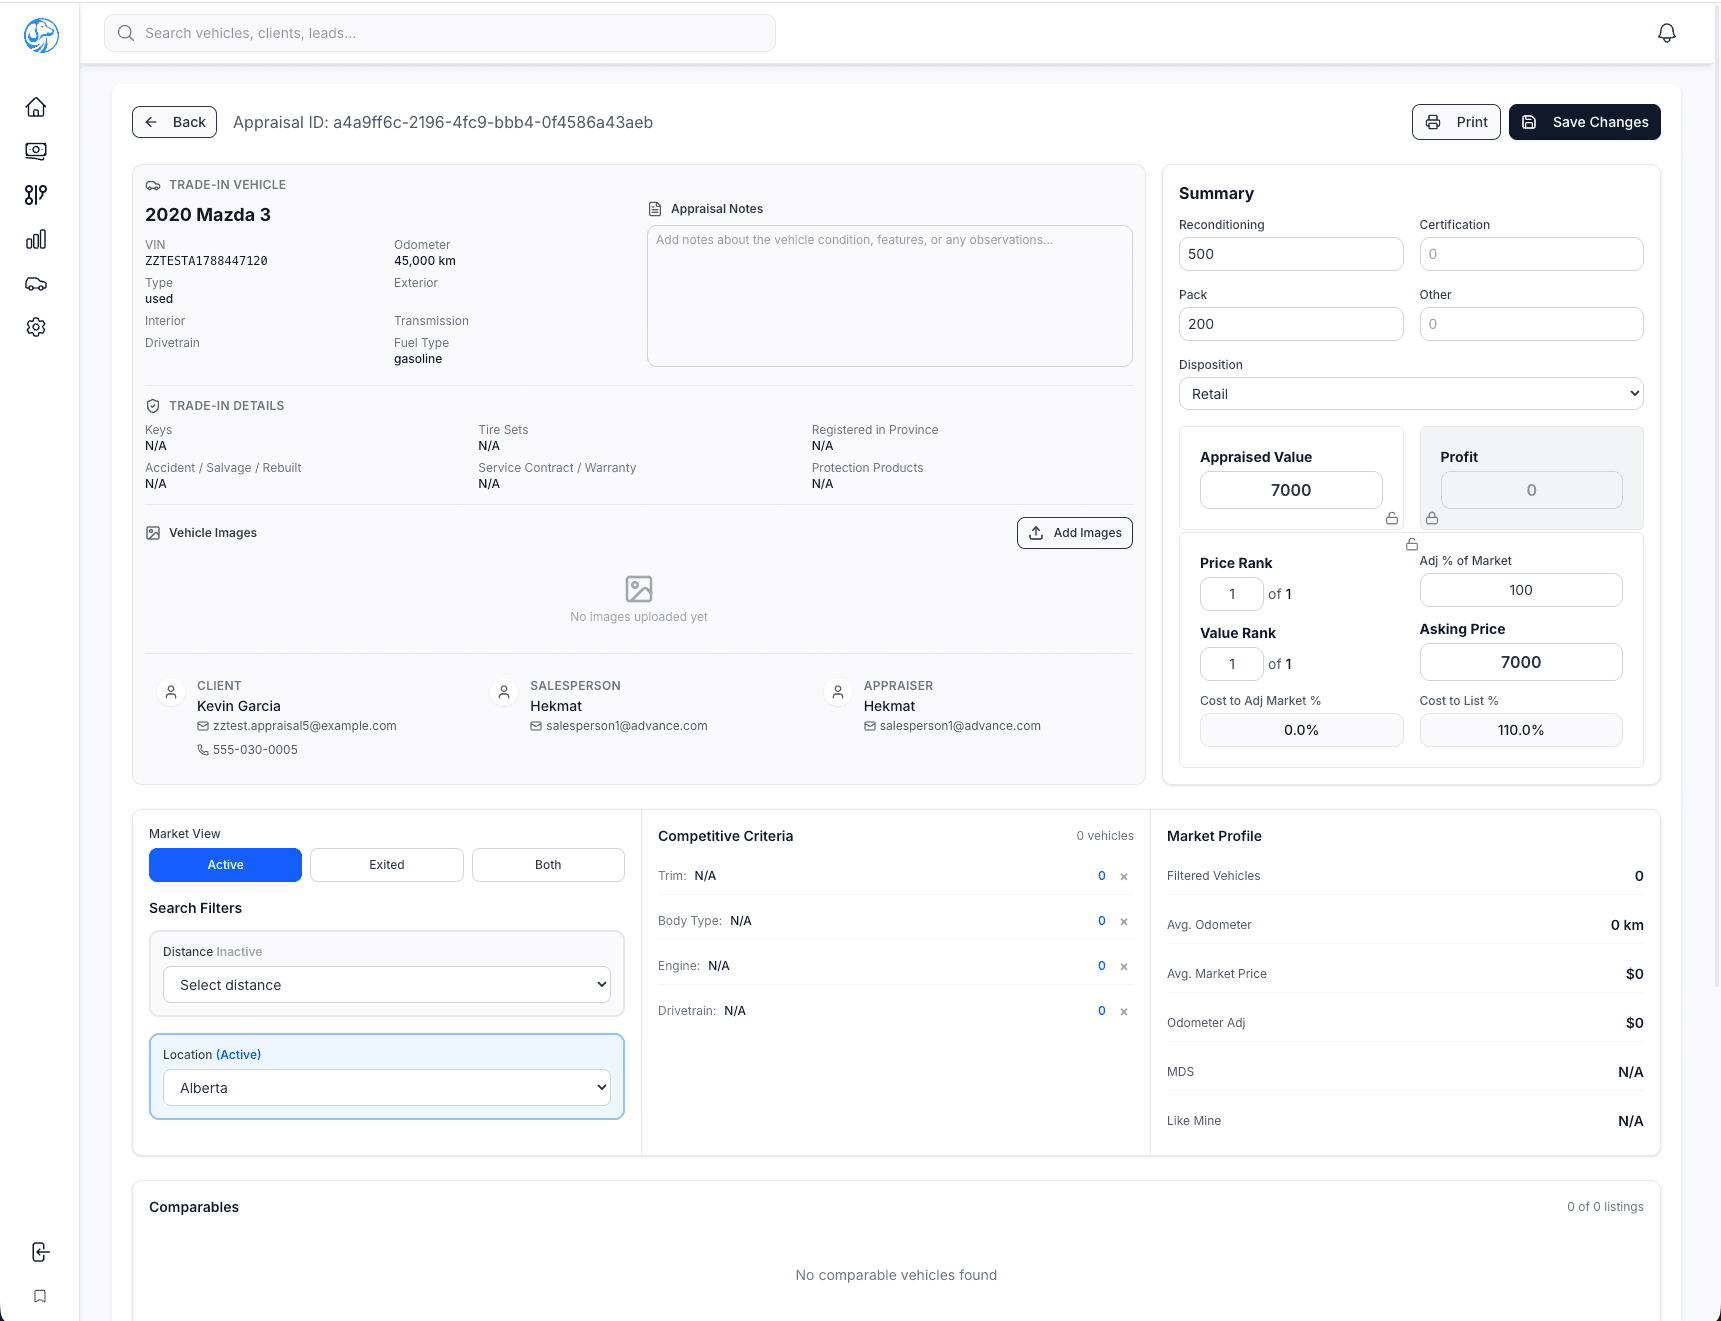
Task: Click the VIN ZZTESTA1788447120
Action: pos(206,261)
